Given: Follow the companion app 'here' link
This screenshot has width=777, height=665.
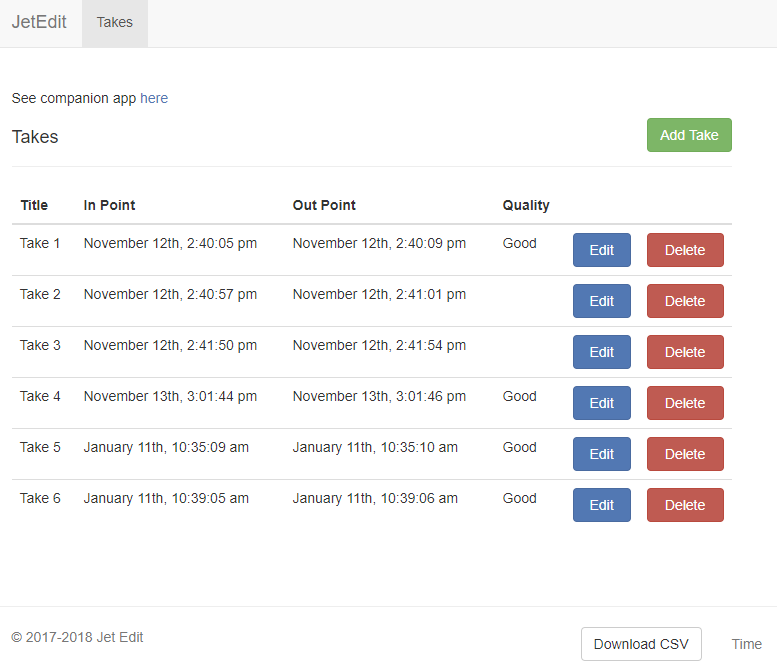Looking at the screenshot, I should (154, 98).
